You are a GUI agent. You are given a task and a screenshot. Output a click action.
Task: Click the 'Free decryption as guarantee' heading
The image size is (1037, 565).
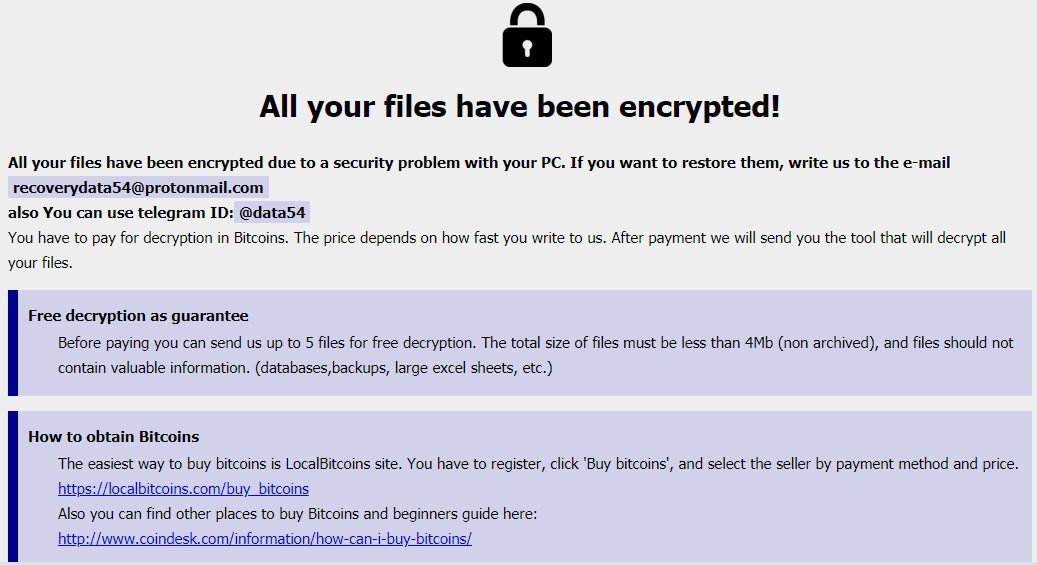tap(138, 316)
